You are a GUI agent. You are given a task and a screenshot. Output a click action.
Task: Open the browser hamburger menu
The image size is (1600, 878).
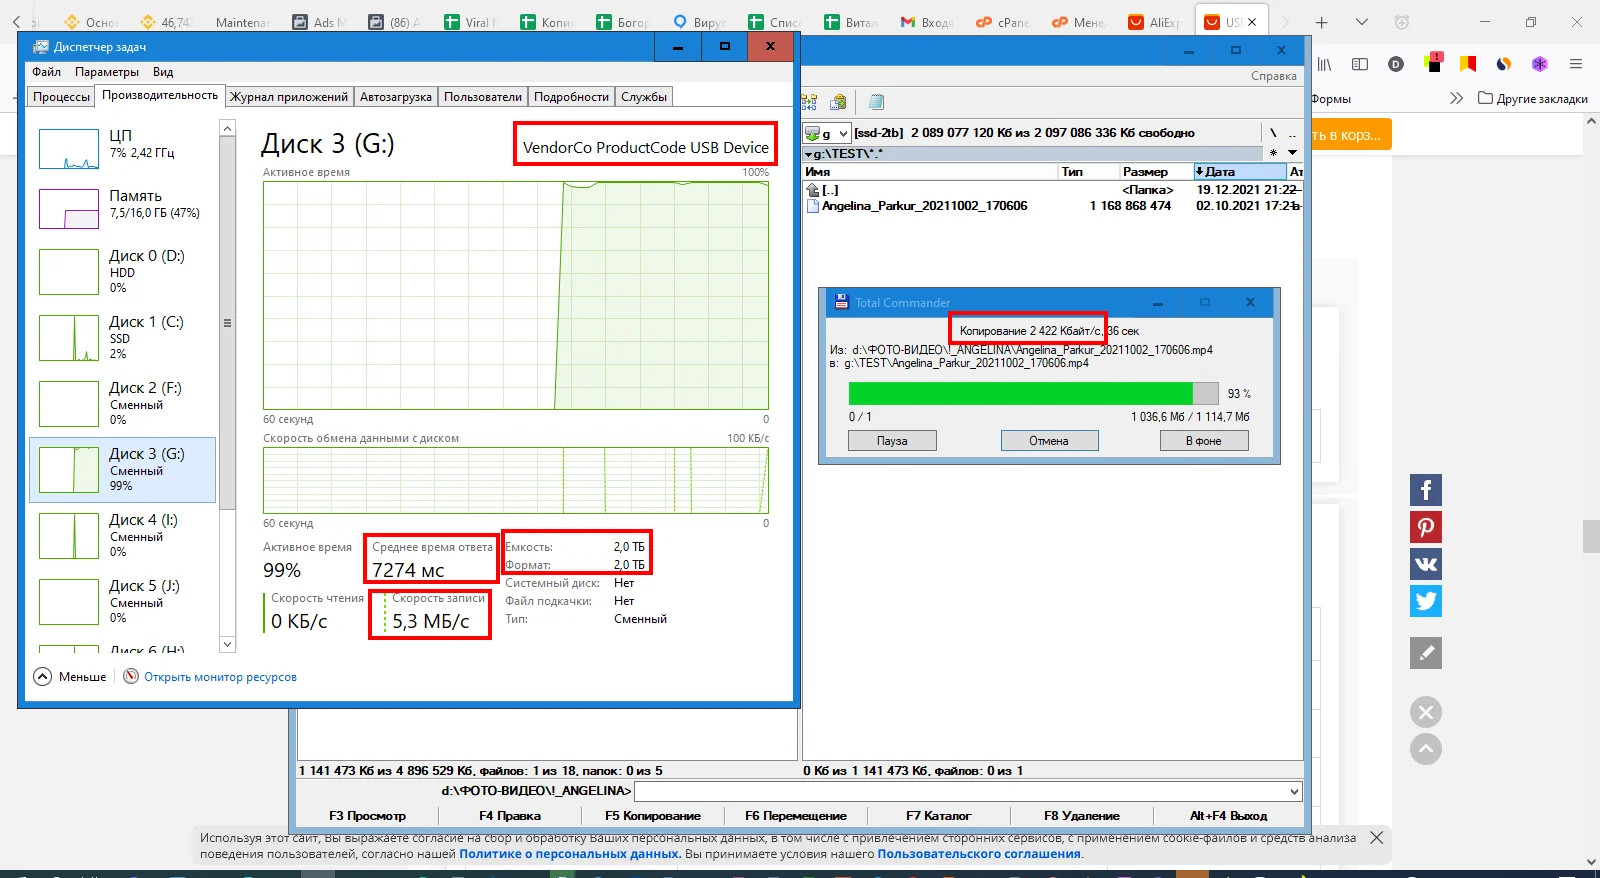1576,64
